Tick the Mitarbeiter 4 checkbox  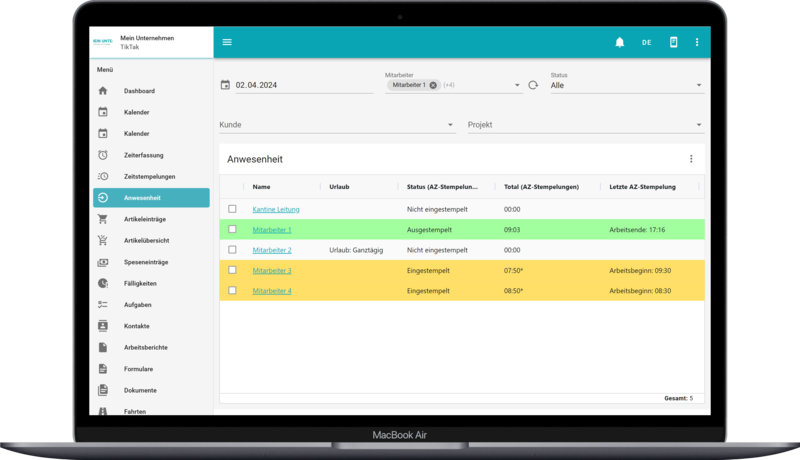233,290
